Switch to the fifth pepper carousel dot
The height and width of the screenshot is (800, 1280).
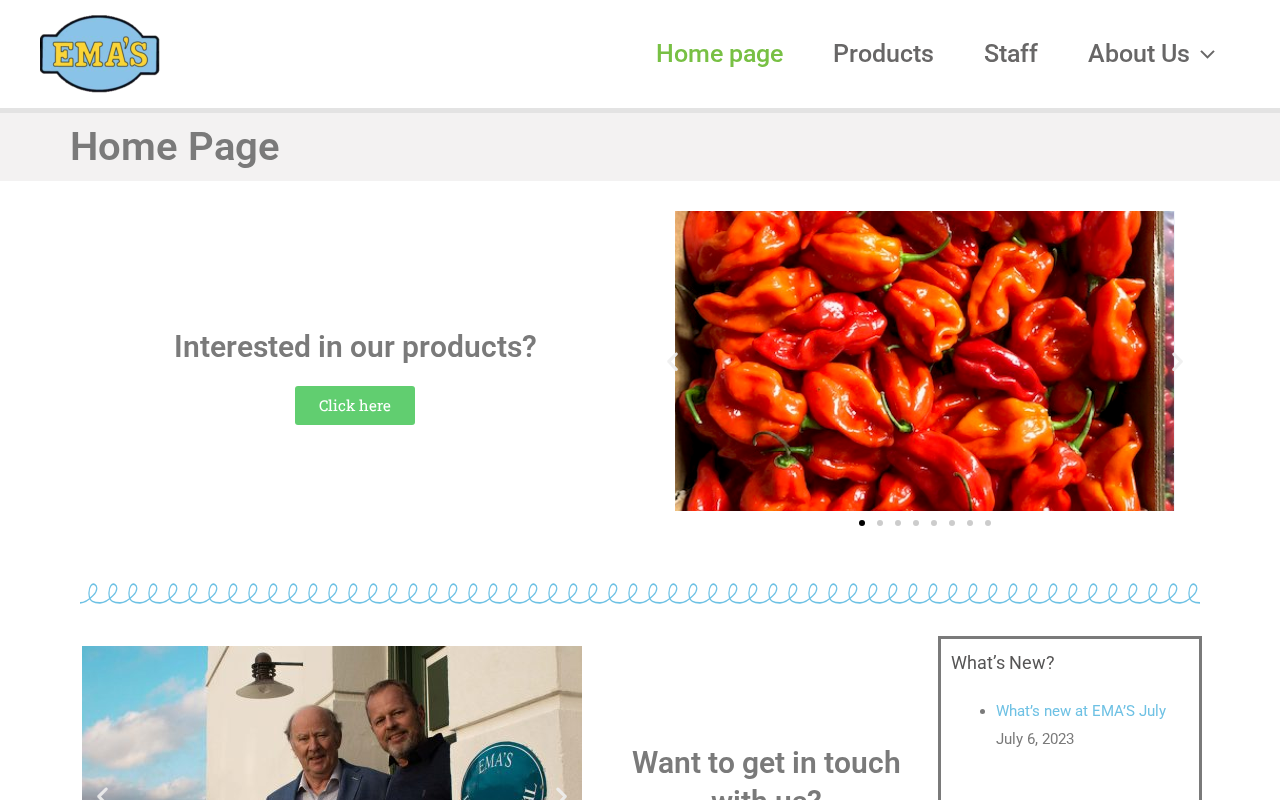[x=934, y=523]
